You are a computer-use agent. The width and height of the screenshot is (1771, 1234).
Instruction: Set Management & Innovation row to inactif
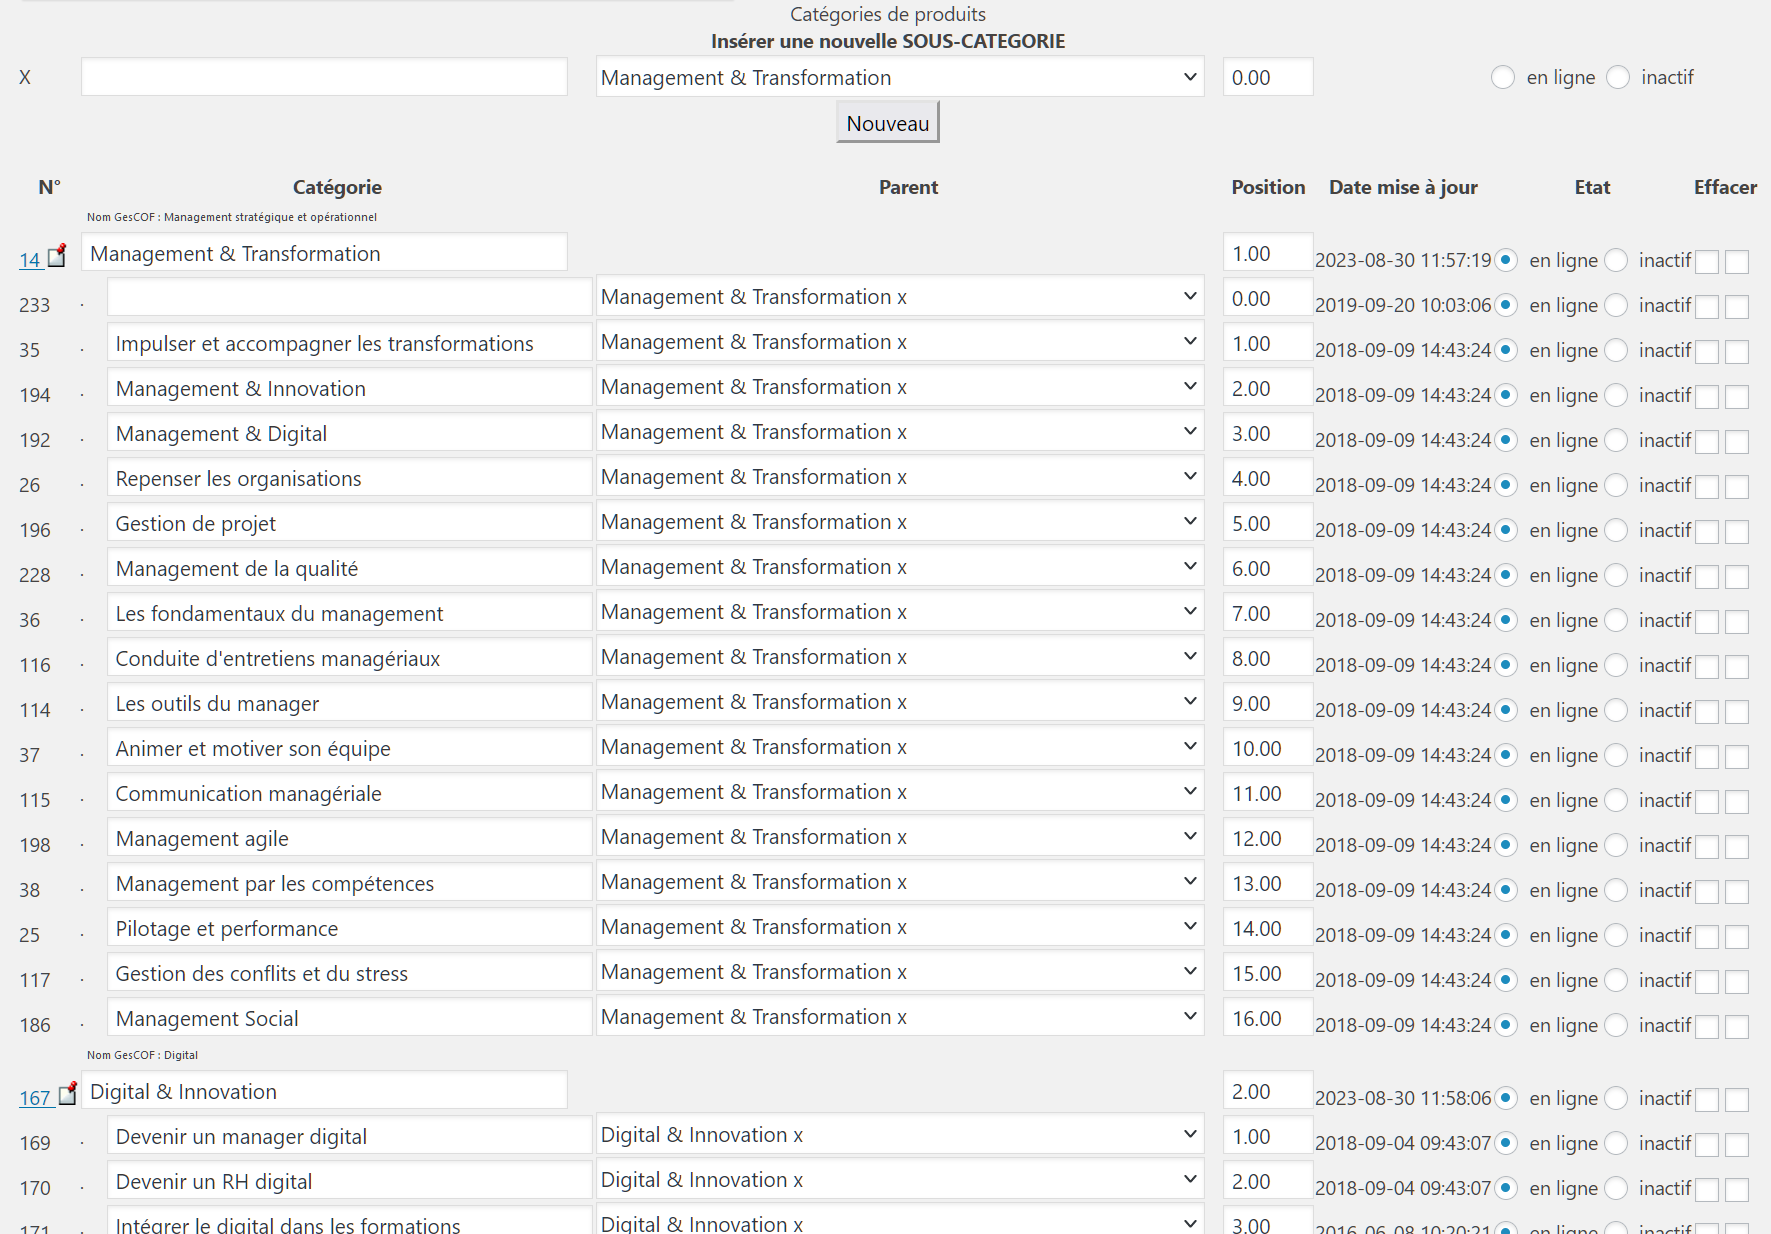tap(1616, 395)
